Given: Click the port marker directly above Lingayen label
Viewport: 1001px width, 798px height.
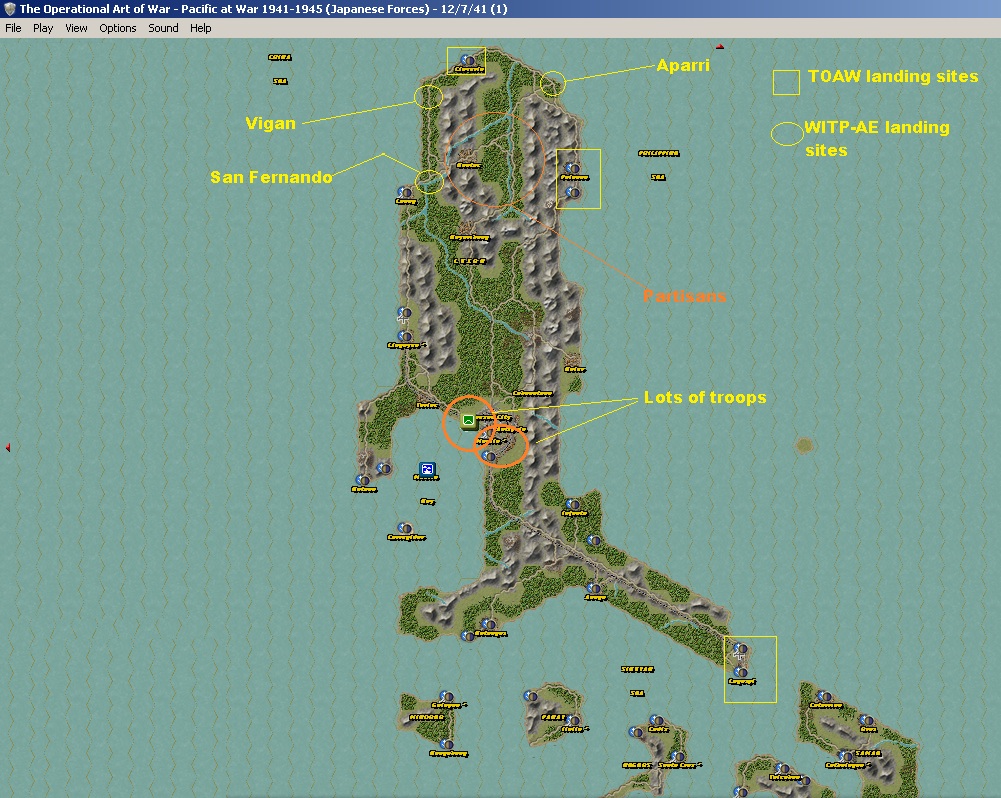Looking at the screenshot, I should (x=404, y=336).
